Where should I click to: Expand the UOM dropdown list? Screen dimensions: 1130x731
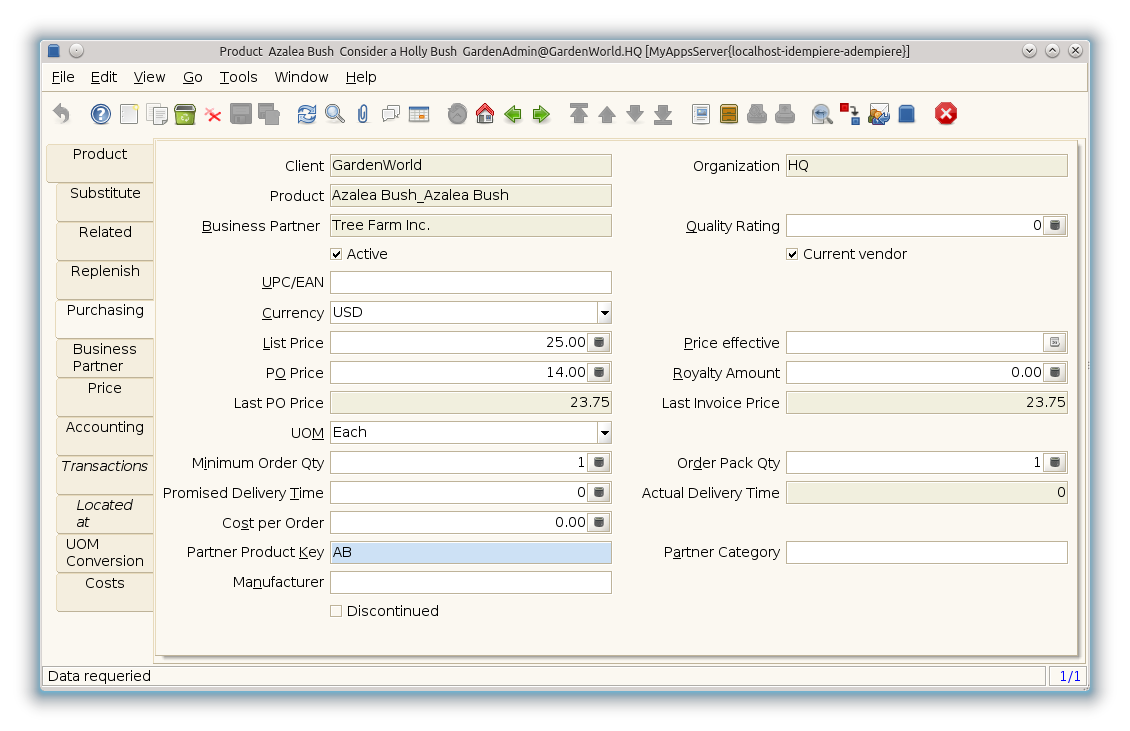(604, 433)
